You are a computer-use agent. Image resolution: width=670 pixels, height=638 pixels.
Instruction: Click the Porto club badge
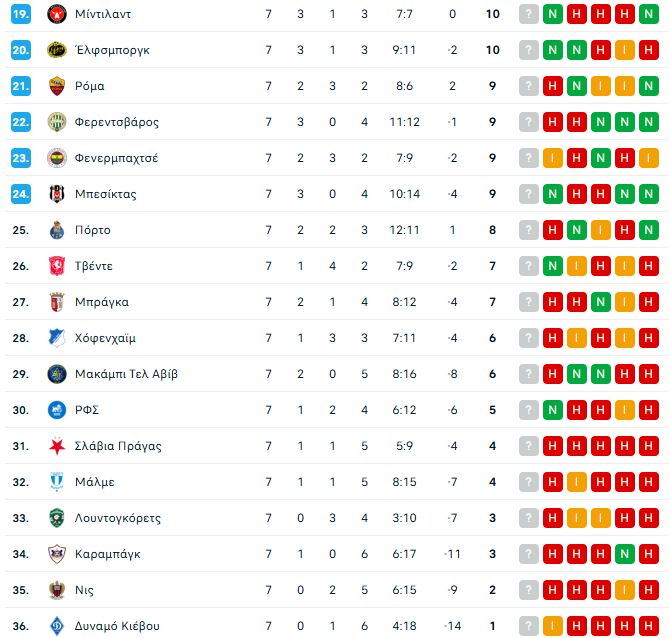coord(57,230)
